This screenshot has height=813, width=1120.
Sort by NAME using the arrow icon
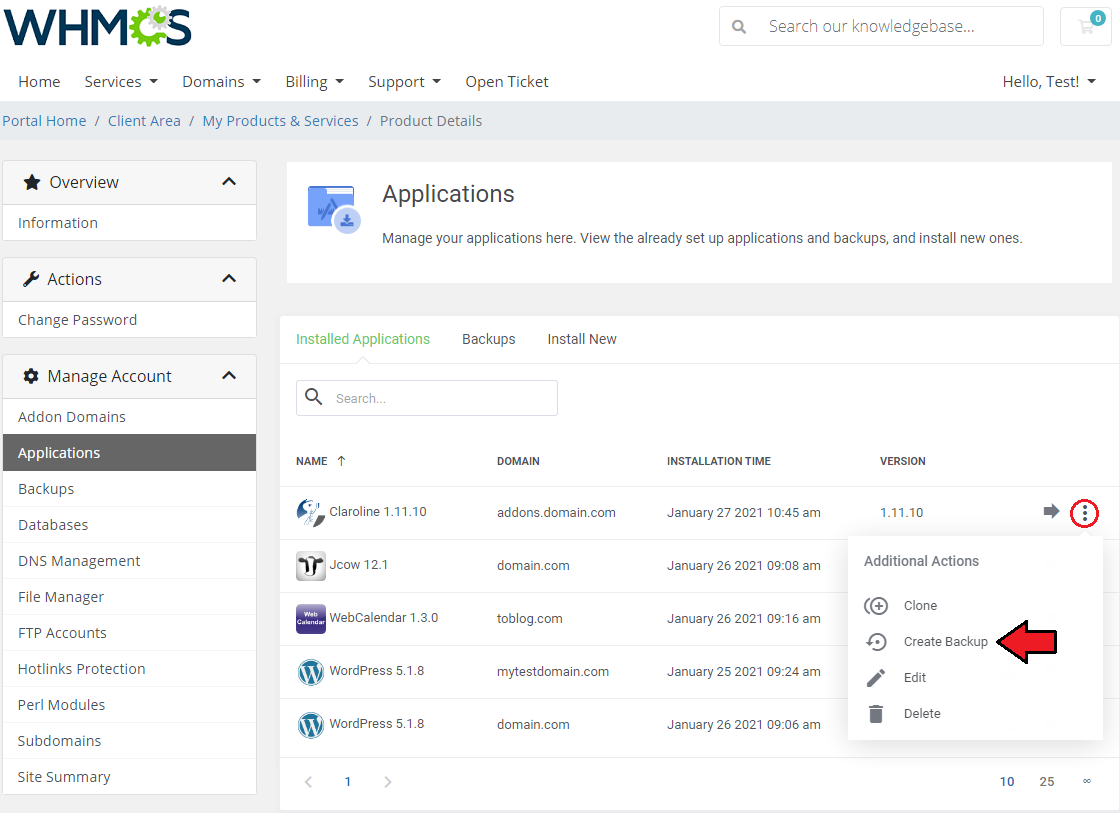click(x=341, y=462)
